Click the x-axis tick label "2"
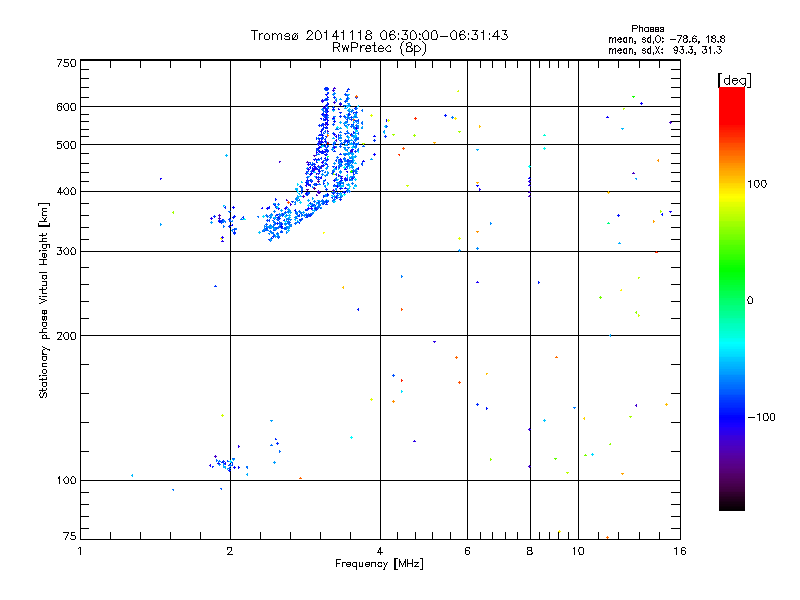This screenshot has height=600, width=800. click(x=230, y=551)
